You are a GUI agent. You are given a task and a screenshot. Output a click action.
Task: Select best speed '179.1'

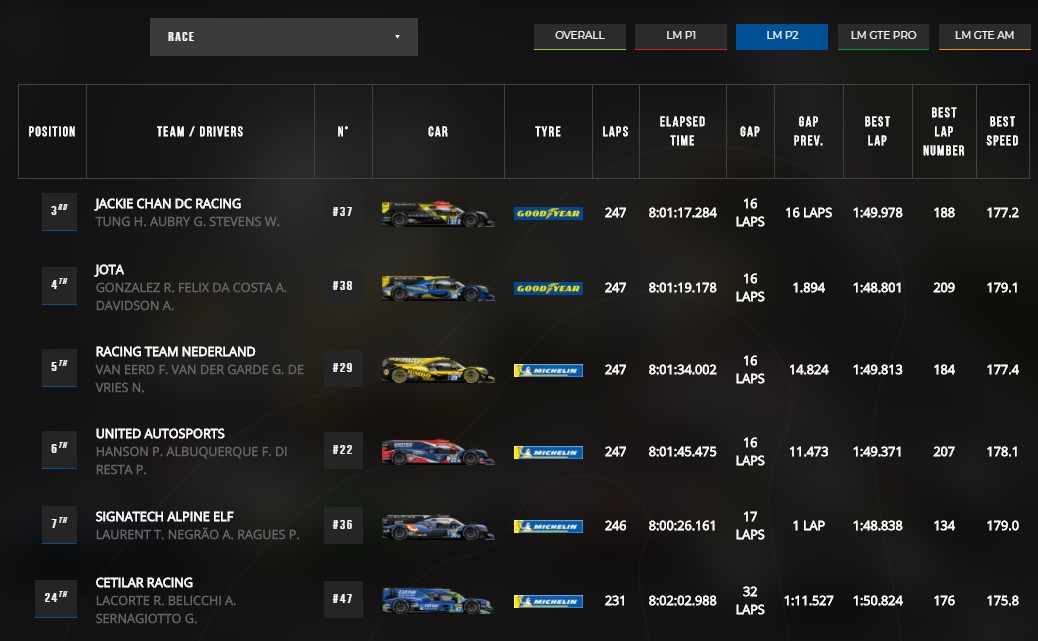[x=1002, y=288]
